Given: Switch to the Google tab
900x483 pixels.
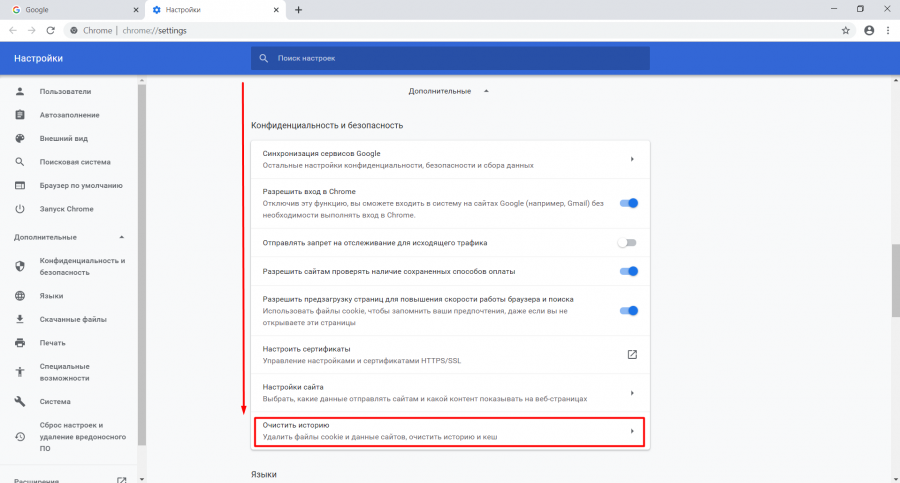Looking at the screenshot, I should tap(70, 9).
